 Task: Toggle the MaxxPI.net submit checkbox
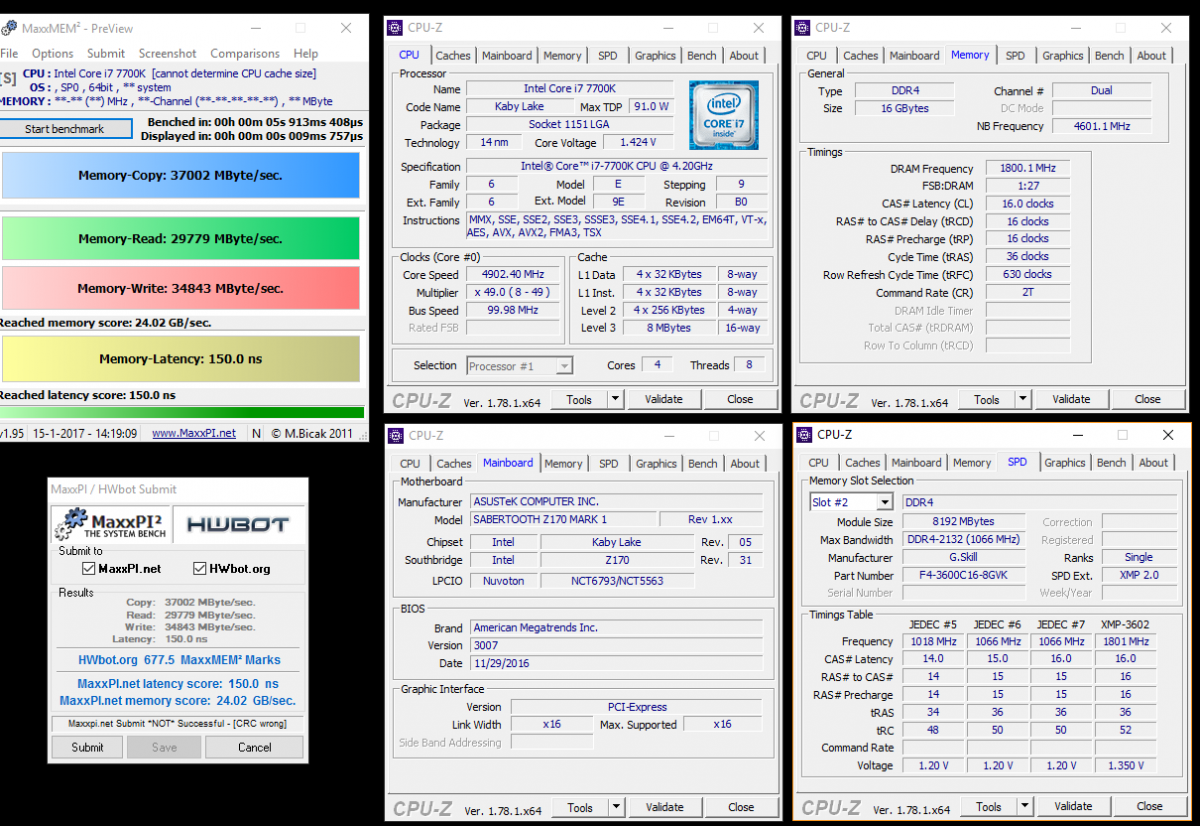pos(89,569)
